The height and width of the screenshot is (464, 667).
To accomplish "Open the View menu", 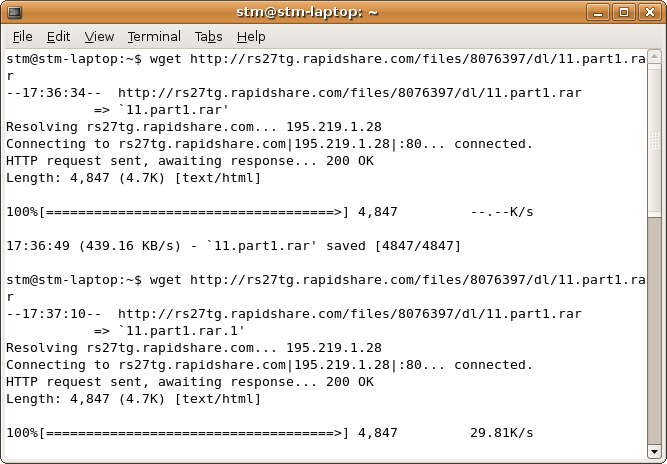I will tap(99, 37).
